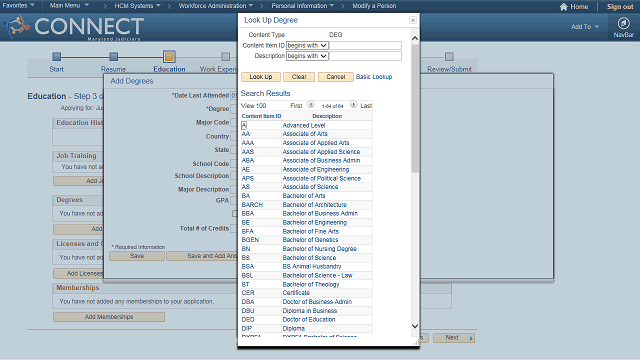The height and width of the screenshot is (360, 640).
Task: Click the next results arrow icon
Action: pyautogui.click(x=353, y=104)
